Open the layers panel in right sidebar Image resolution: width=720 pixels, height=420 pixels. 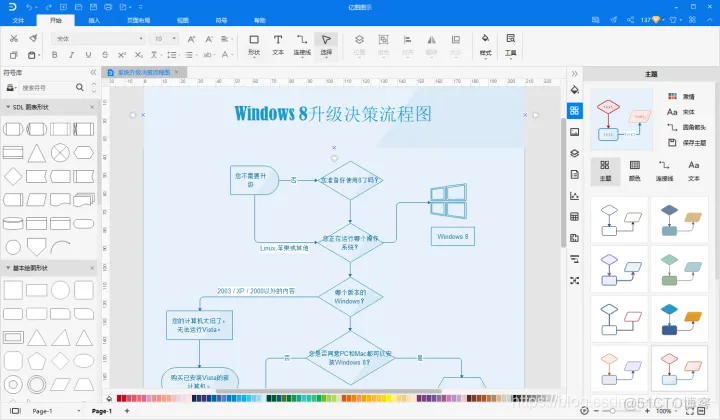pyautogui.click(x=574, y=153)
